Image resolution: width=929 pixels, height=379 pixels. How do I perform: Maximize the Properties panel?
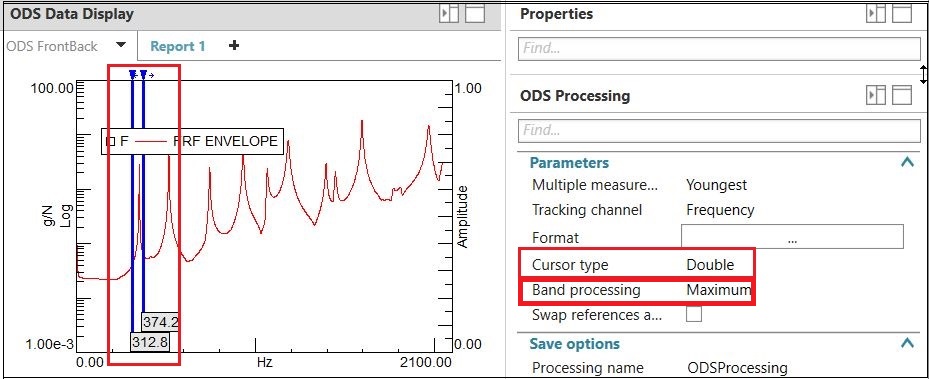pyautogui.click(x=902, y=14)
